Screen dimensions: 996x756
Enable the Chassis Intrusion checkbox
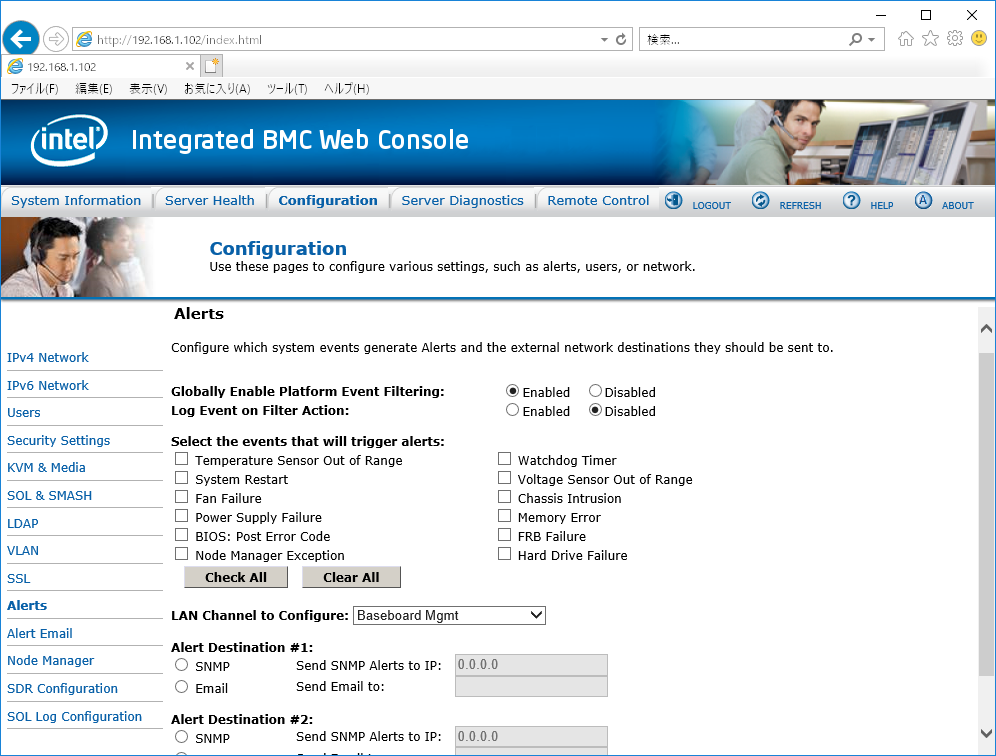(504, 497)
